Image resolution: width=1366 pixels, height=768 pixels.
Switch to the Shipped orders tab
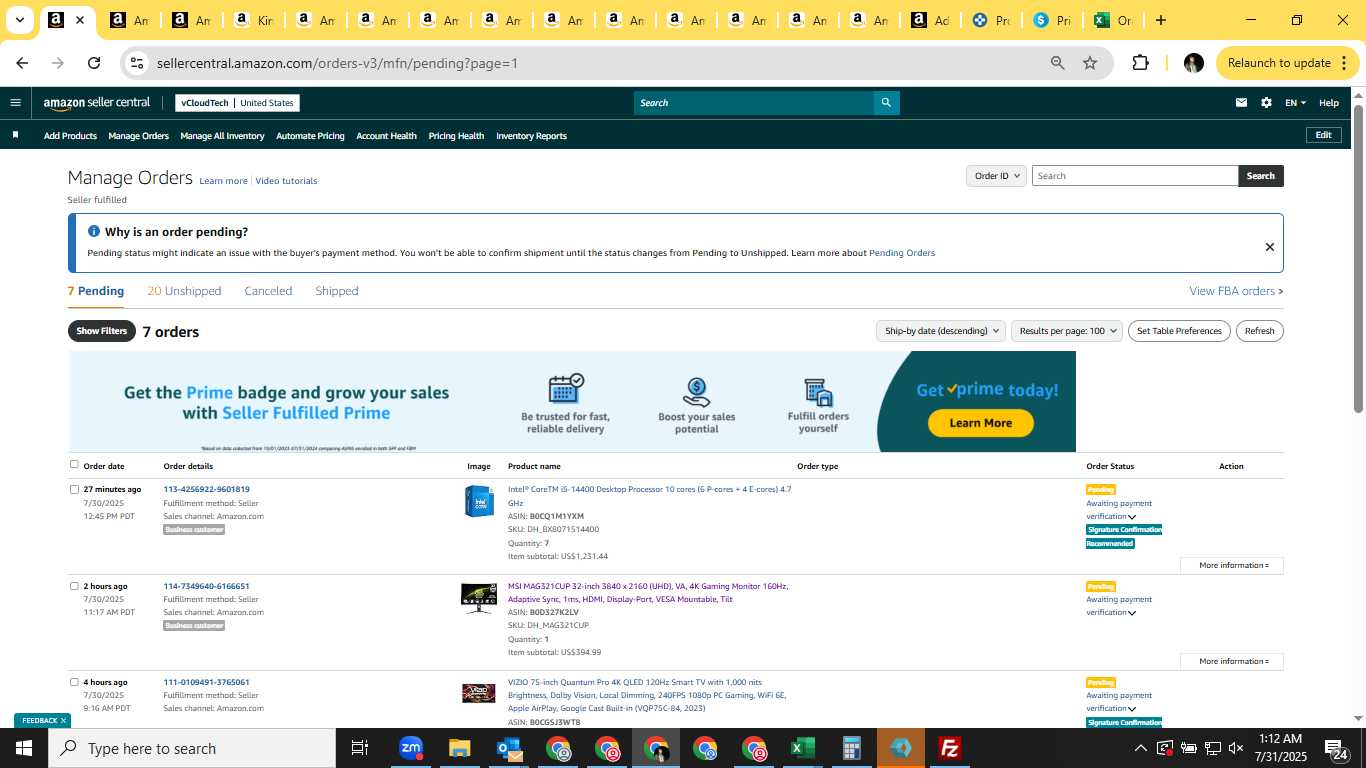click(336, 291)
